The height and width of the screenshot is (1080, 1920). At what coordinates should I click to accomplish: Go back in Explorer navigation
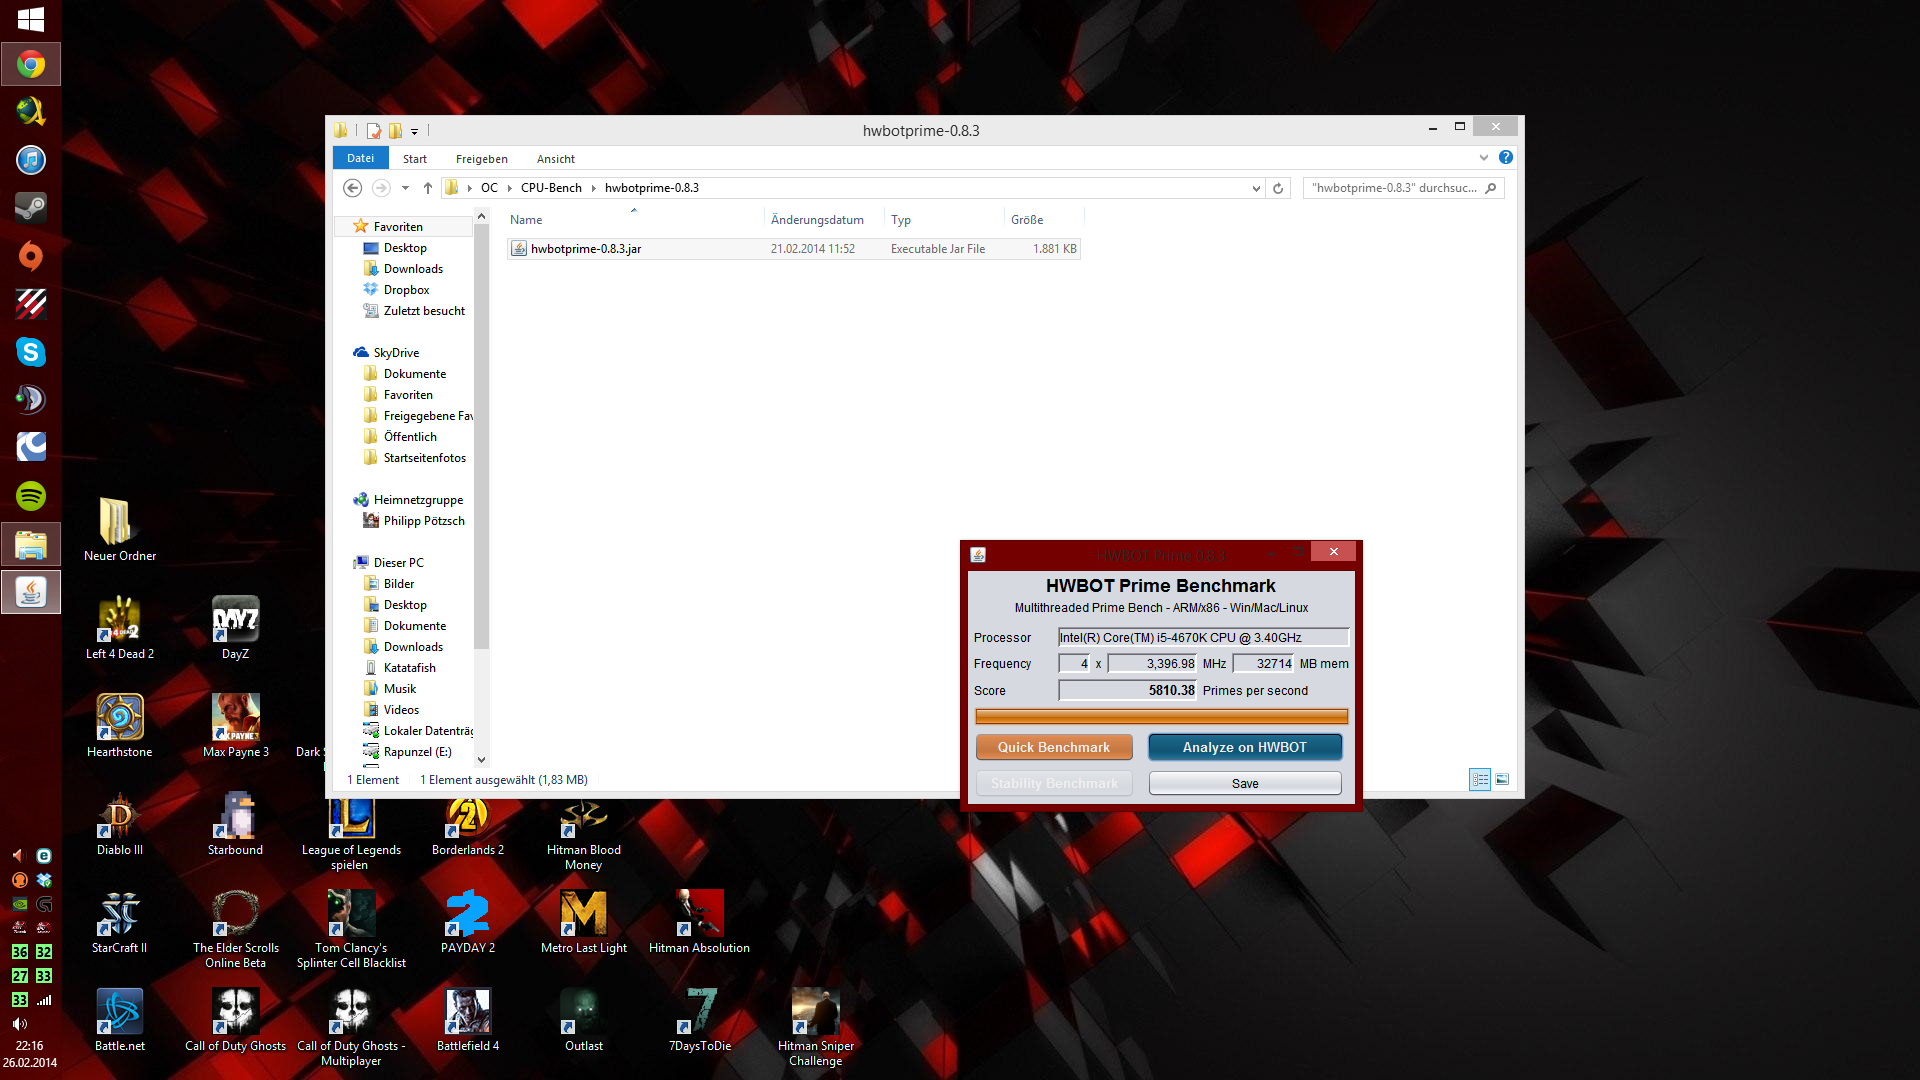352,188
